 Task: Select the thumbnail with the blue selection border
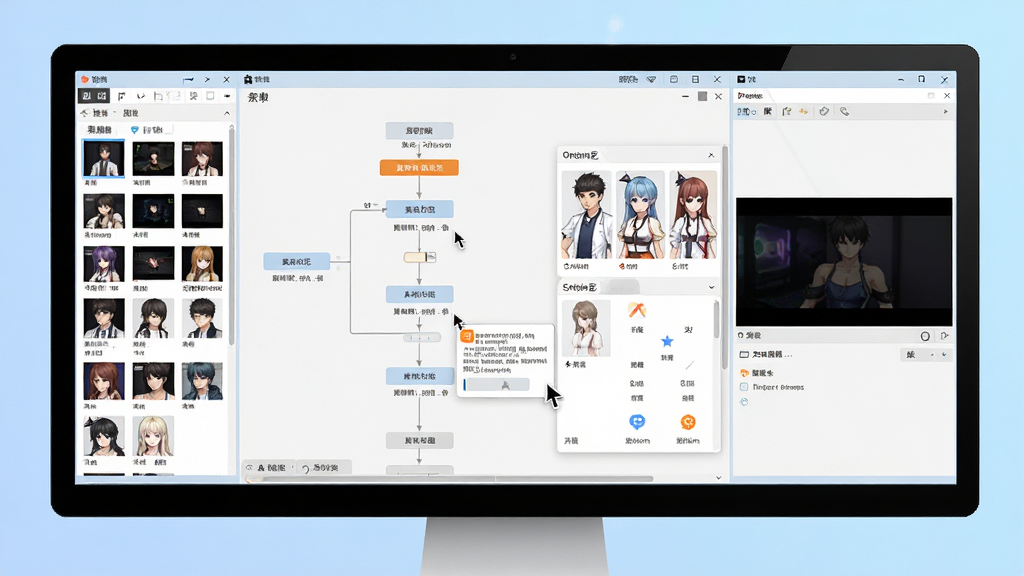[x=104, y=159]
